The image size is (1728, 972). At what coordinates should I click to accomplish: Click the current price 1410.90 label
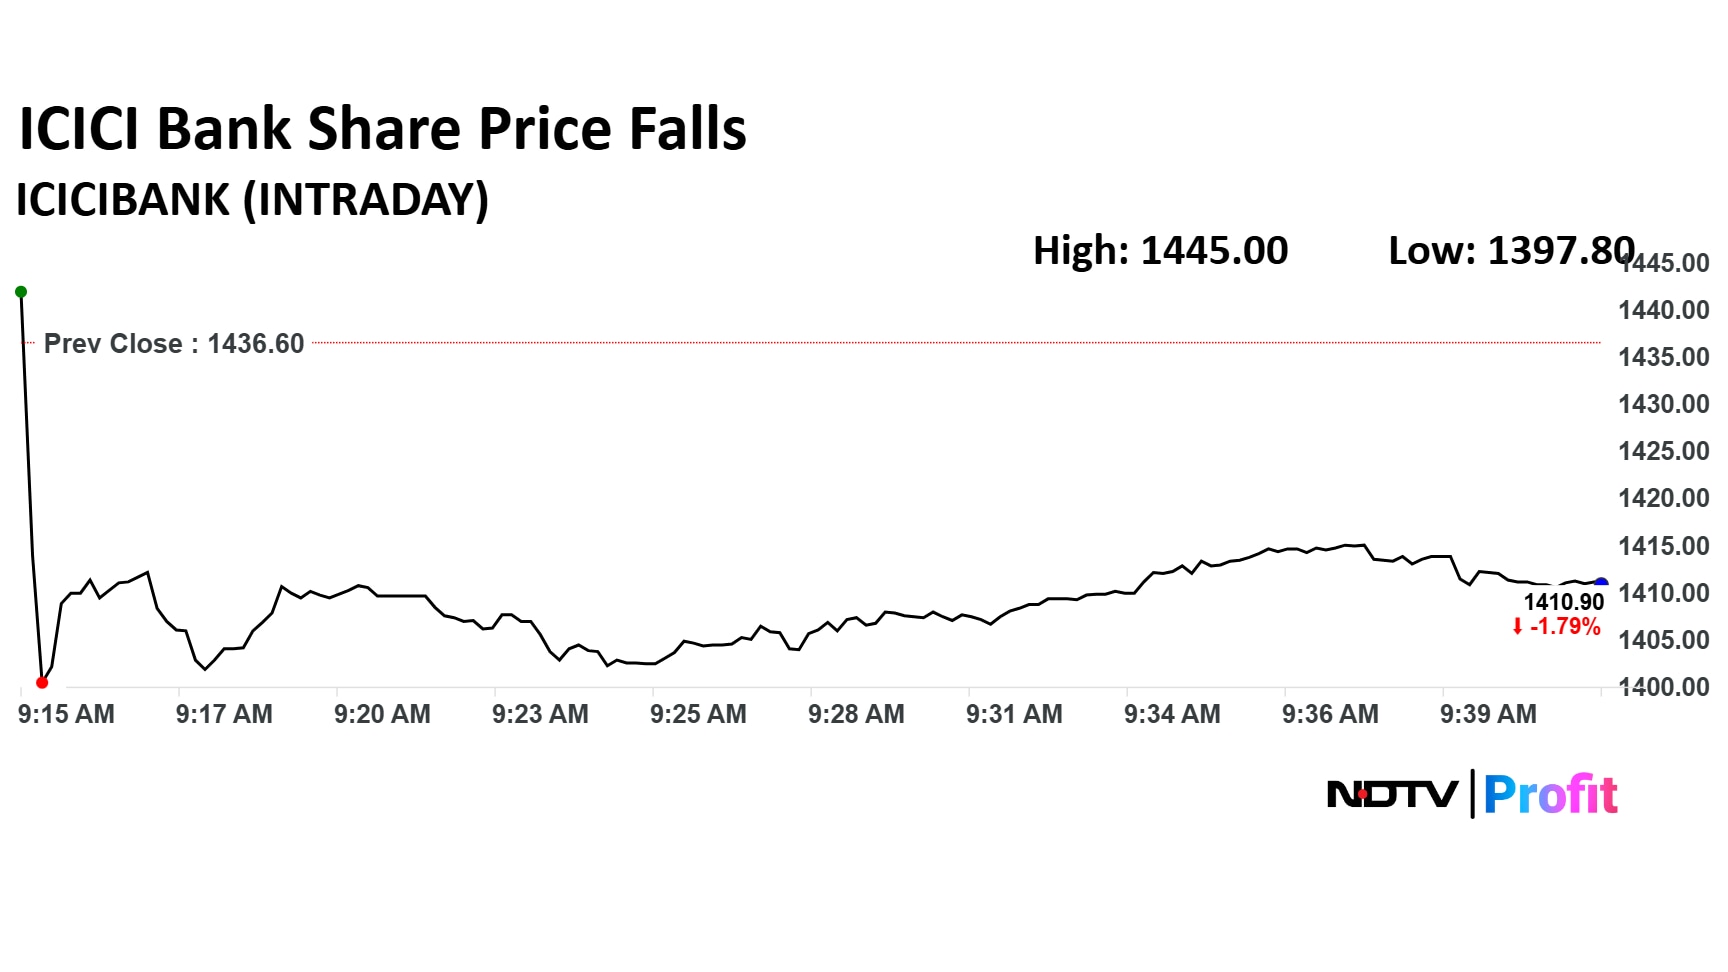click(1563, 602)
